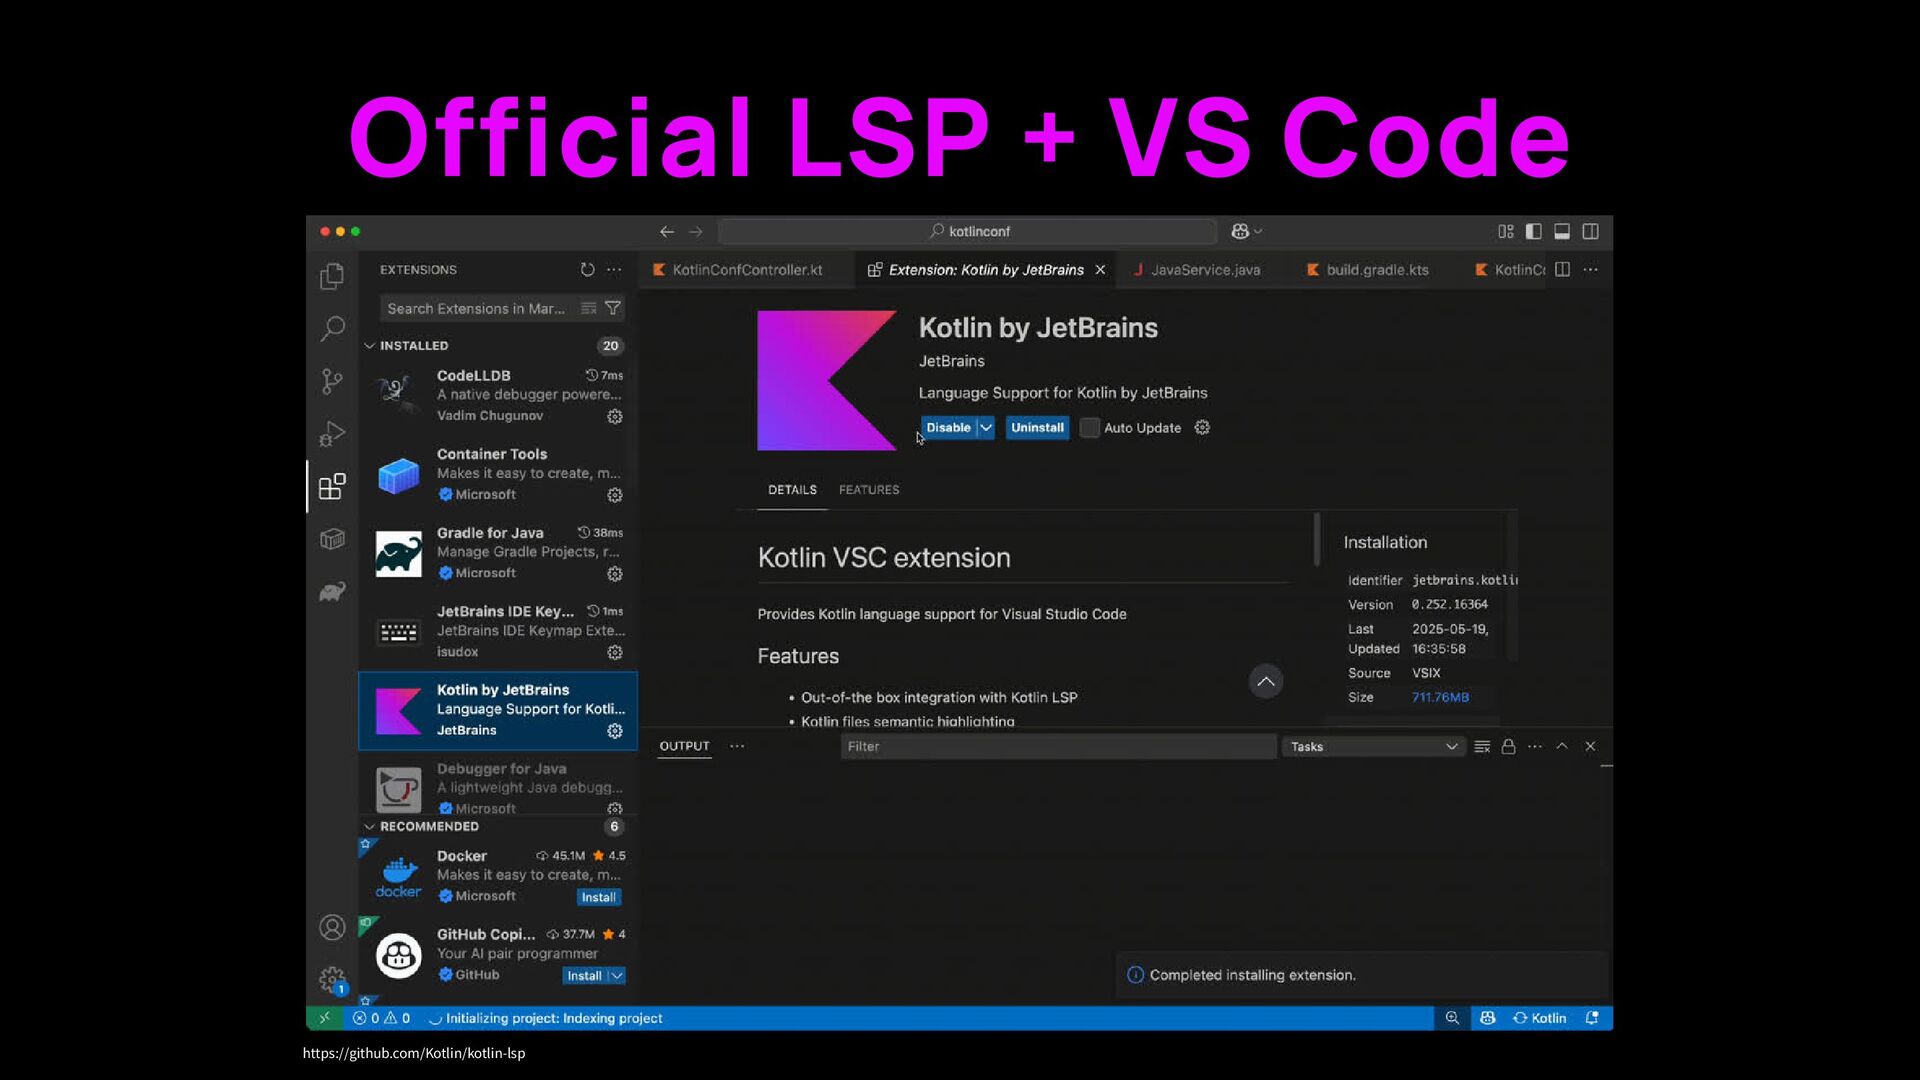Open the Gradle elephant view icon

332,592
